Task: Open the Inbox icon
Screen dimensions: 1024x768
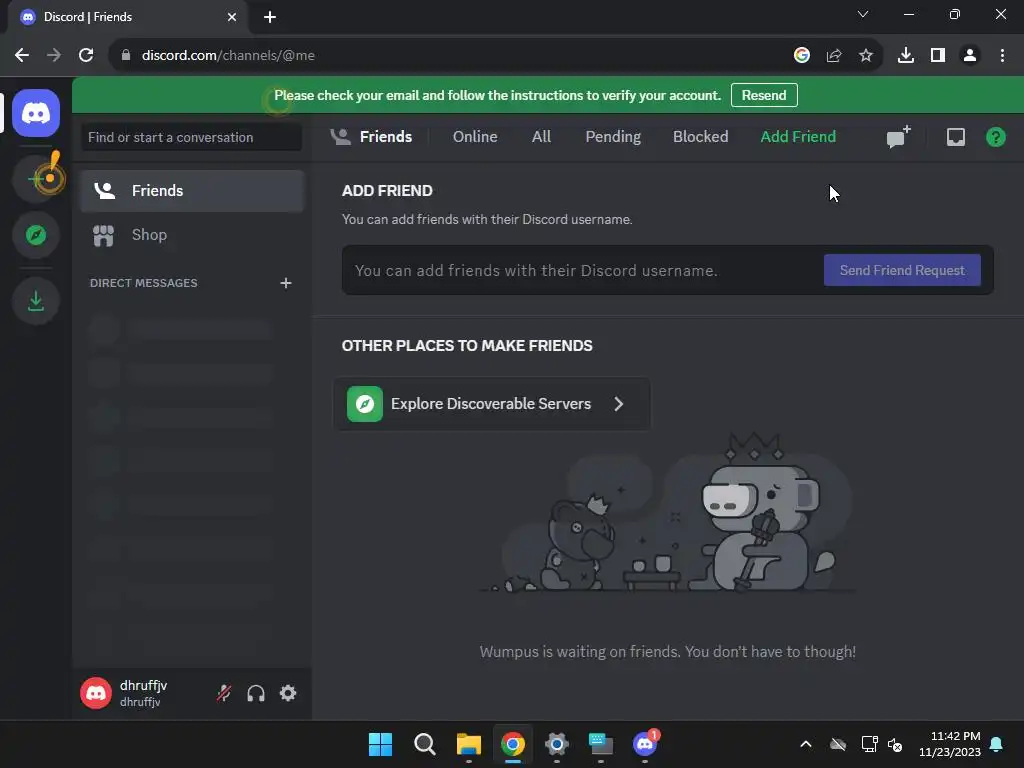Action: point(955,137)
